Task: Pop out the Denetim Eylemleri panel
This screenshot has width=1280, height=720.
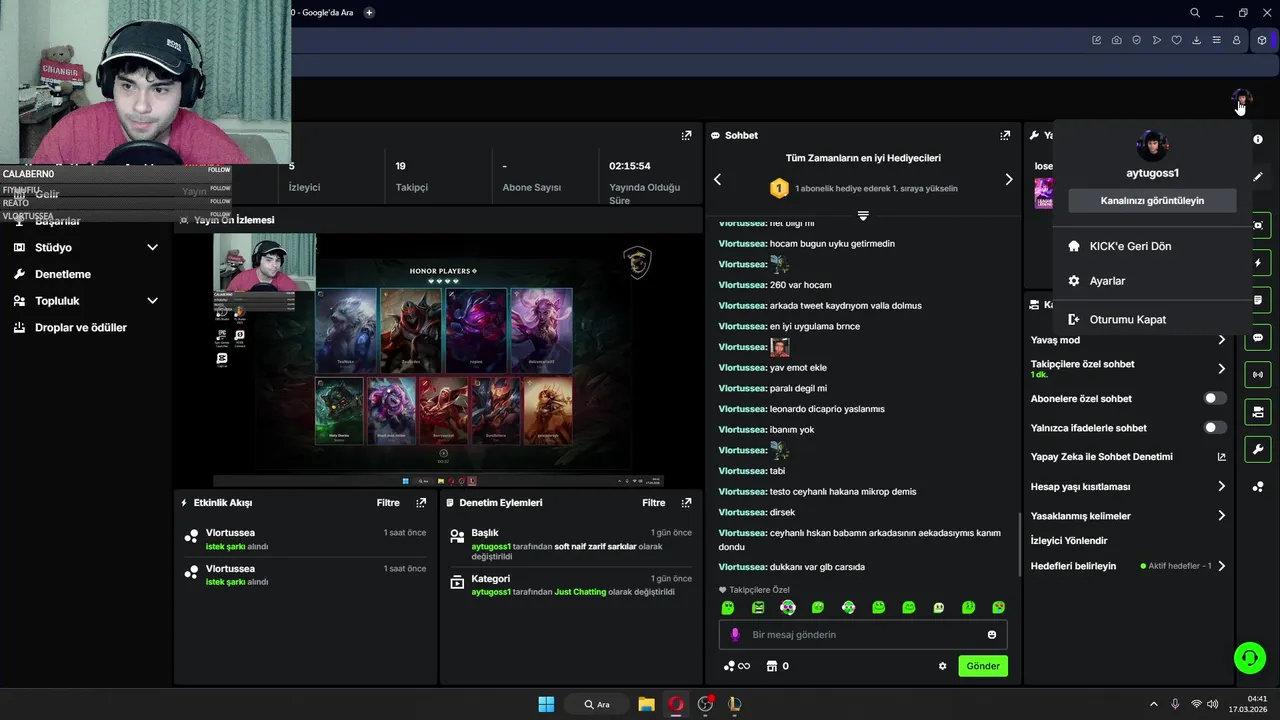Action: 686,503
